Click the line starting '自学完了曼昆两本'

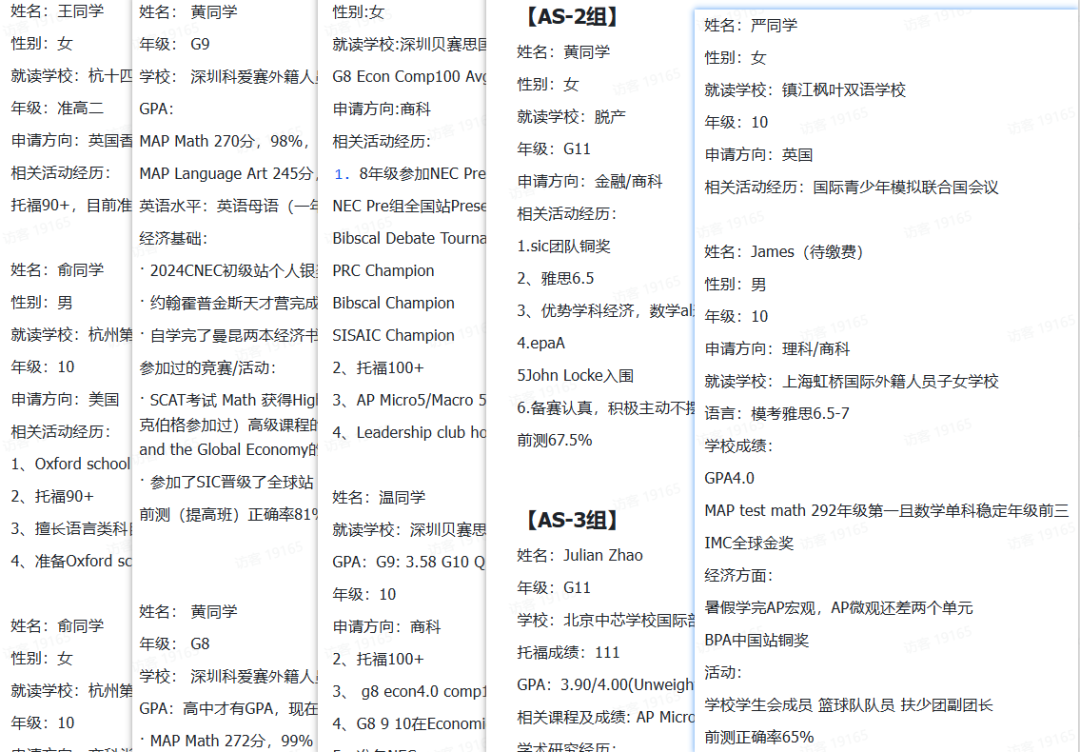228,335
